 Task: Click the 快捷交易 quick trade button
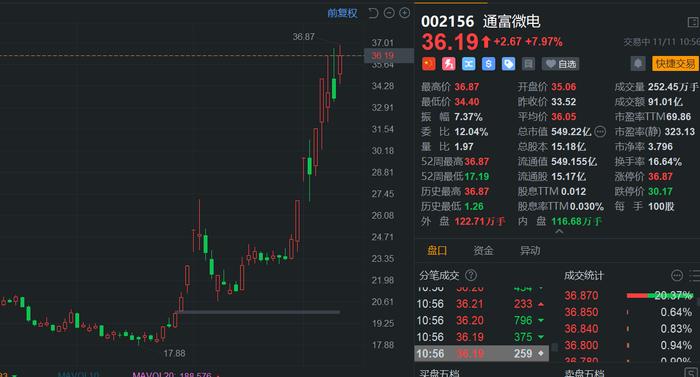pyautogui.click(x=675, y=64)
